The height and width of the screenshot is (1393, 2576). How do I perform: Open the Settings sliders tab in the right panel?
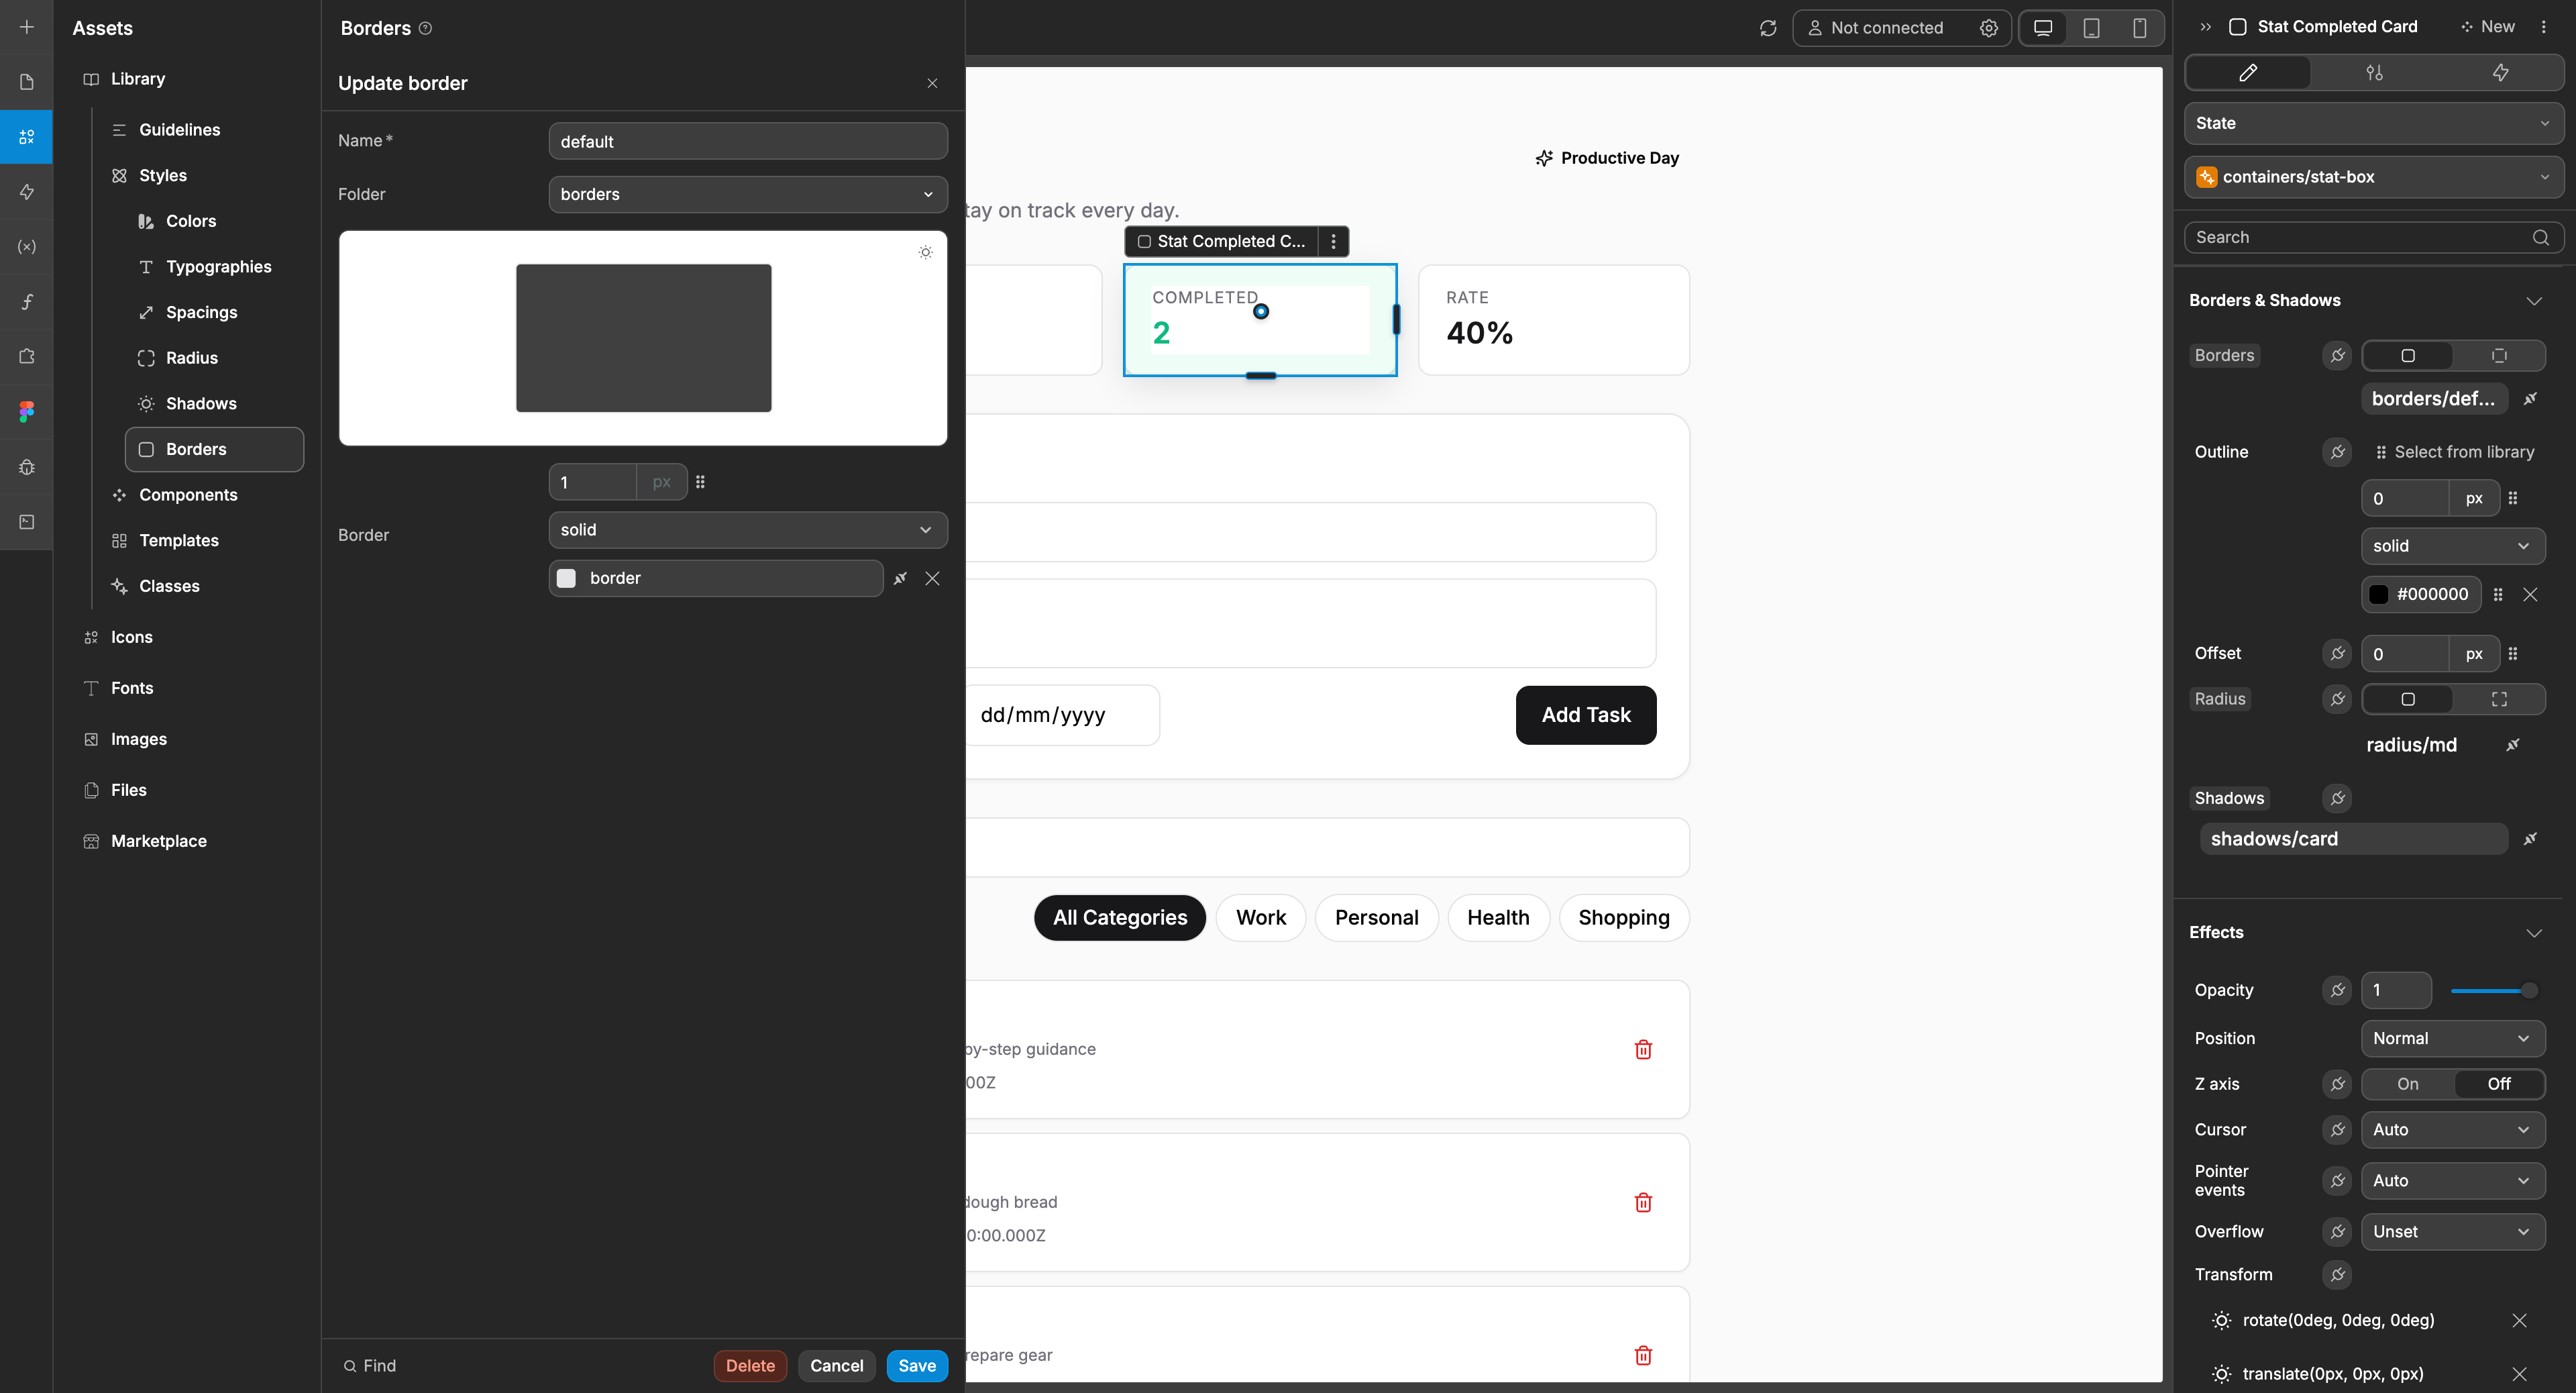click(2374, 72)
